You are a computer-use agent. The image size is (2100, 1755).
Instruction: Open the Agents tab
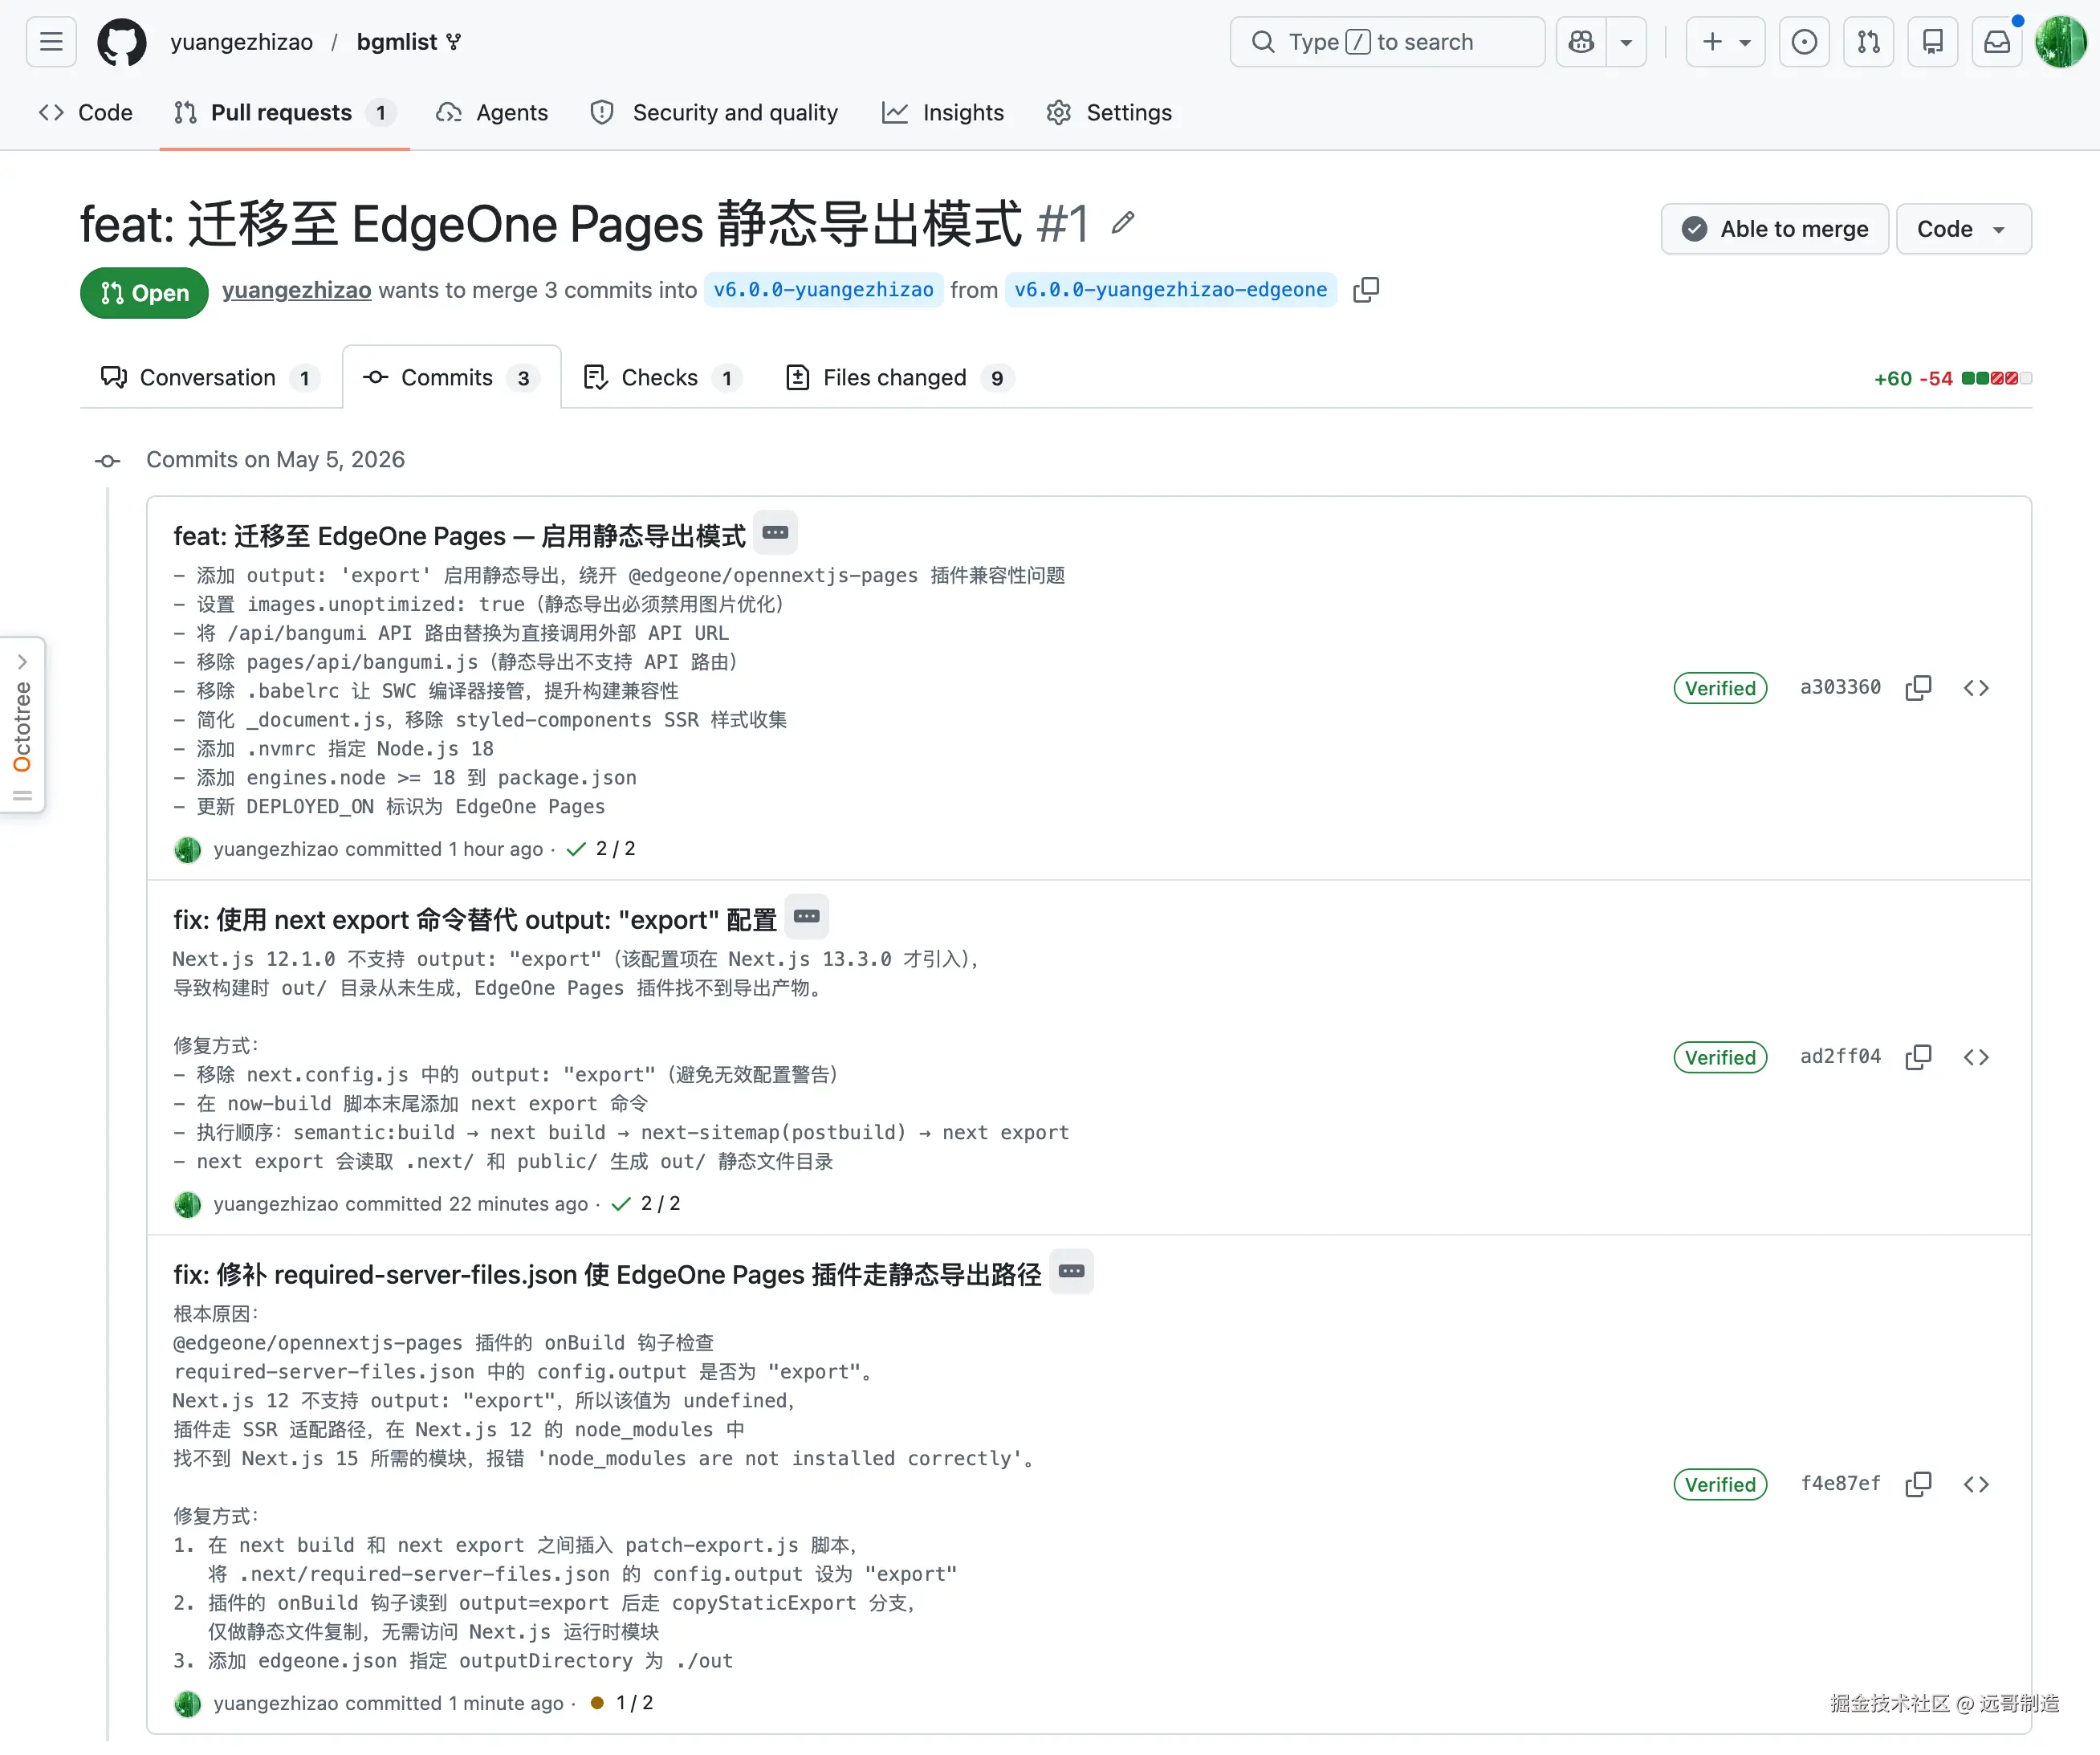[x=492, y=113]
